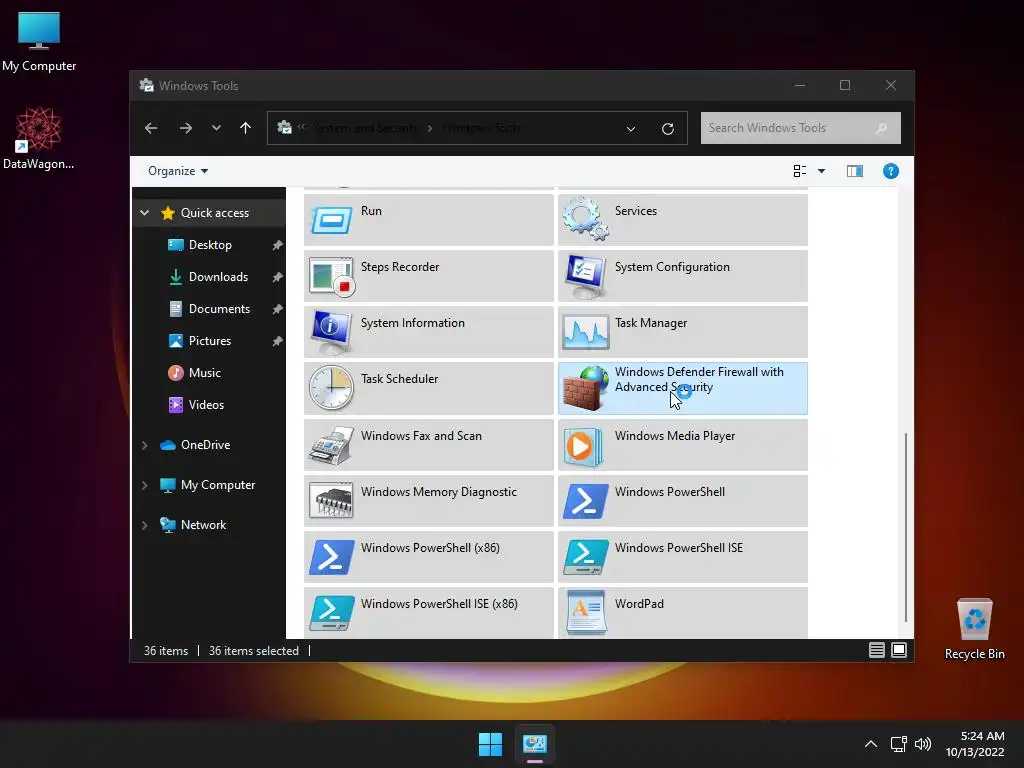The height and width of the screenshot is (768, 1024).
Task: Select the WordPad document icon
Action: pos(585,612)
